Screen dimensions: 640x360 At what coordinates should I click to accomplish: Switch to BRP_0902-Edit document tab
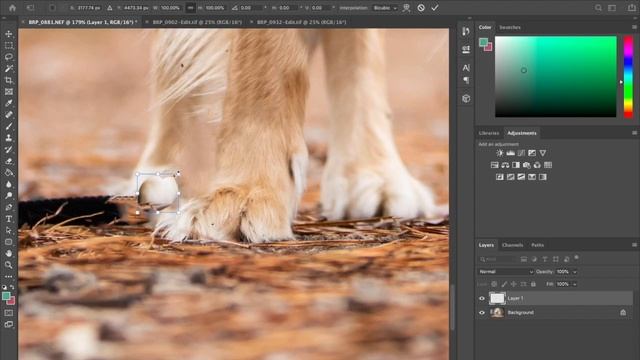pos(197,22)
